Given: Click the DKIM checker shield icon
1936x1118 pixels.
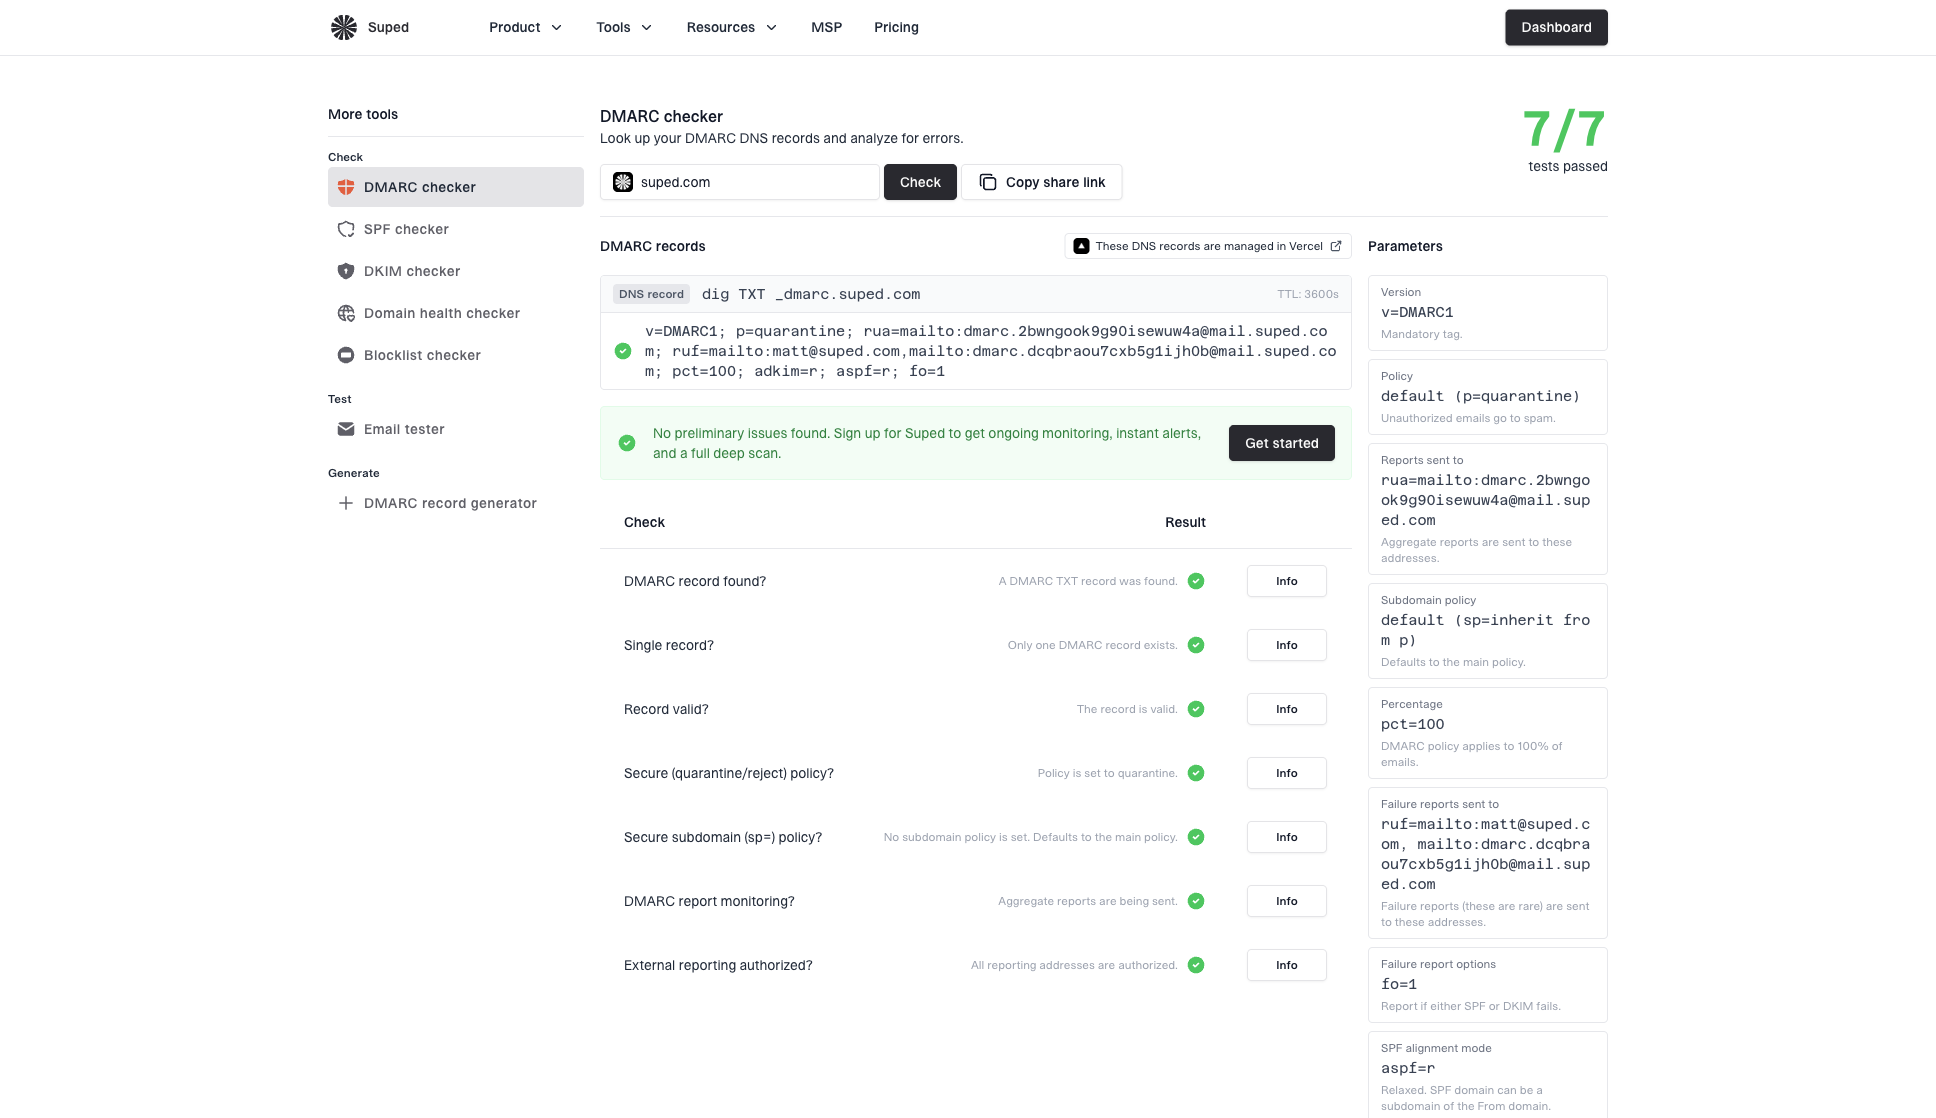Looking at the screenshot, I should (346, 271).
